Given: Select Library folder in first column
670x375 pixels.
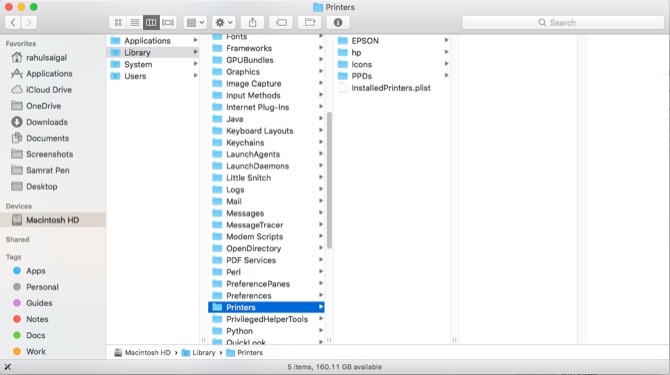Looking at the screenshot, I should point(153,53).
